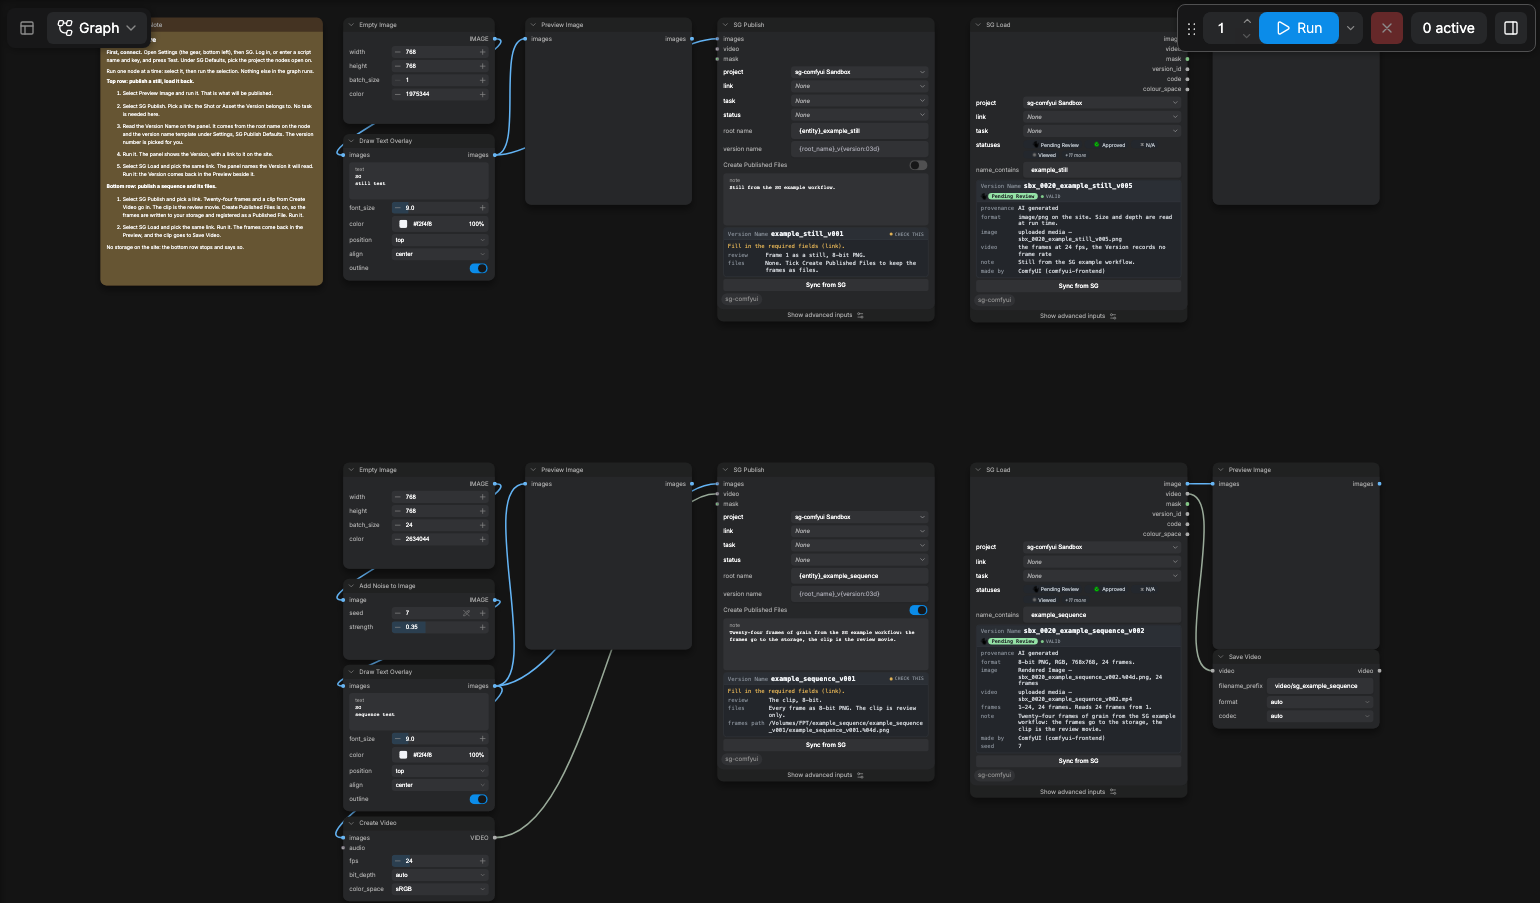Open format dropdown in Save Video node
The width and height of the screenshot is (1540, 903).
click(1320, 702)
